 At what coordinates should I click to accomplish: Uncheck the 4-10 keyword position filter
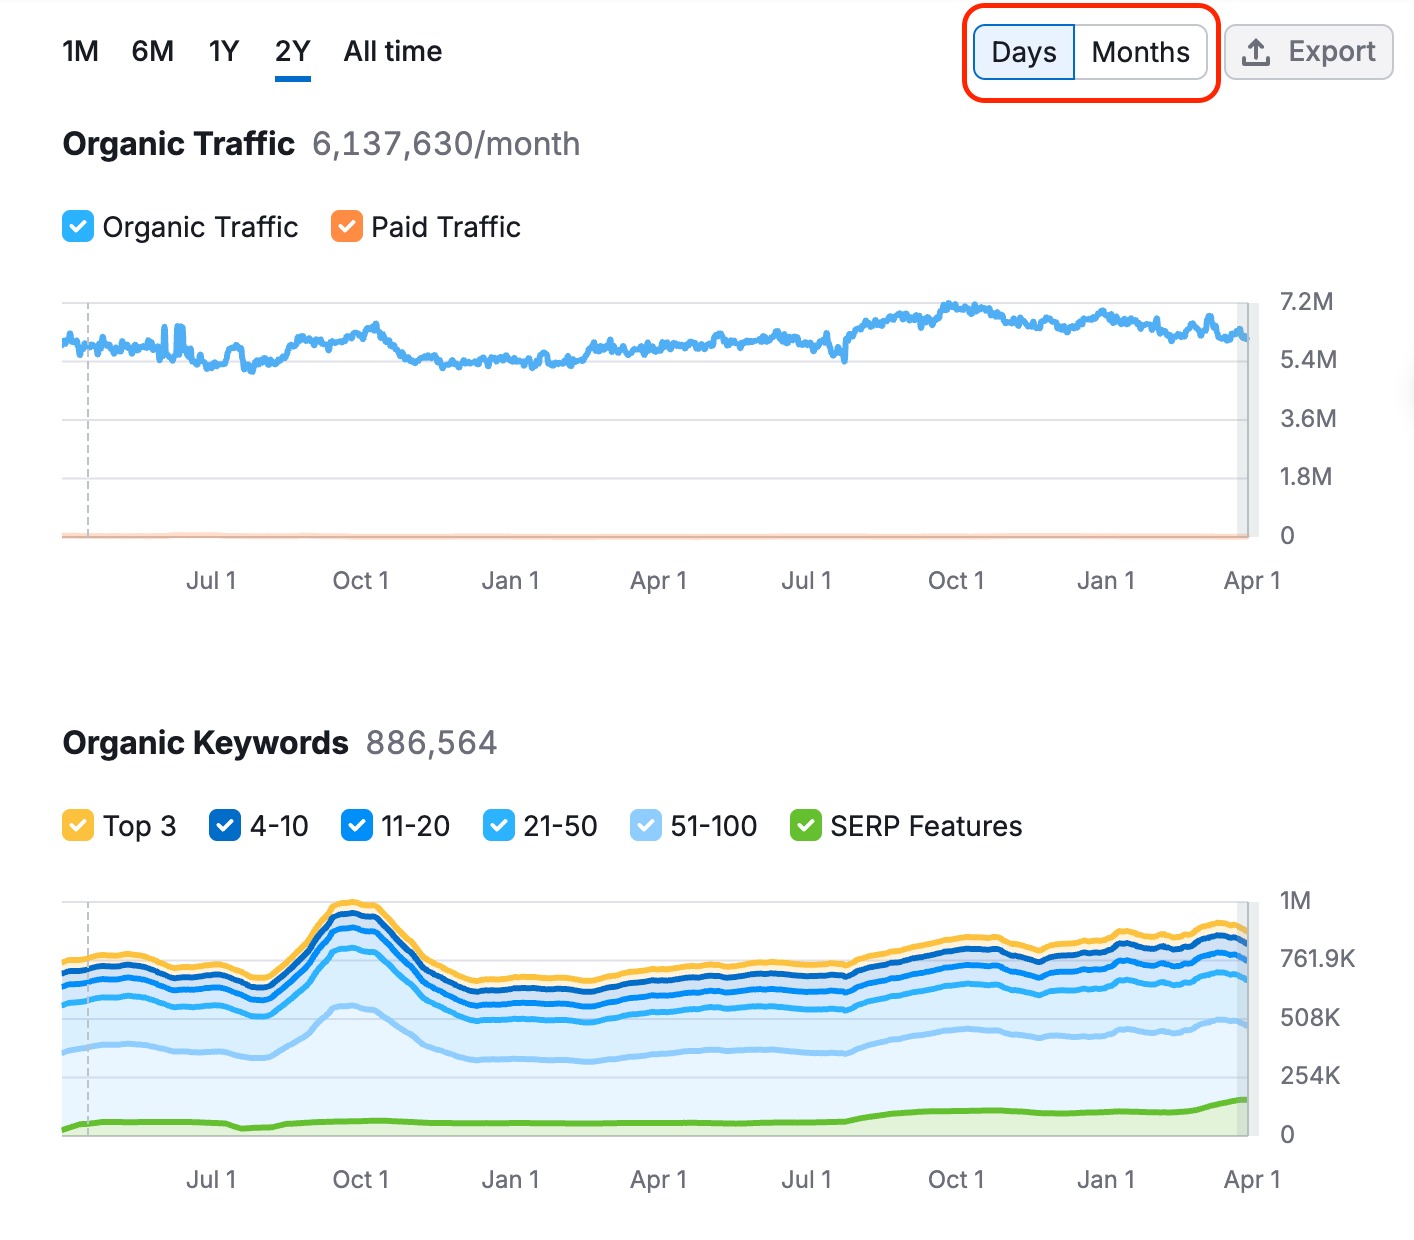pos(224,825)
